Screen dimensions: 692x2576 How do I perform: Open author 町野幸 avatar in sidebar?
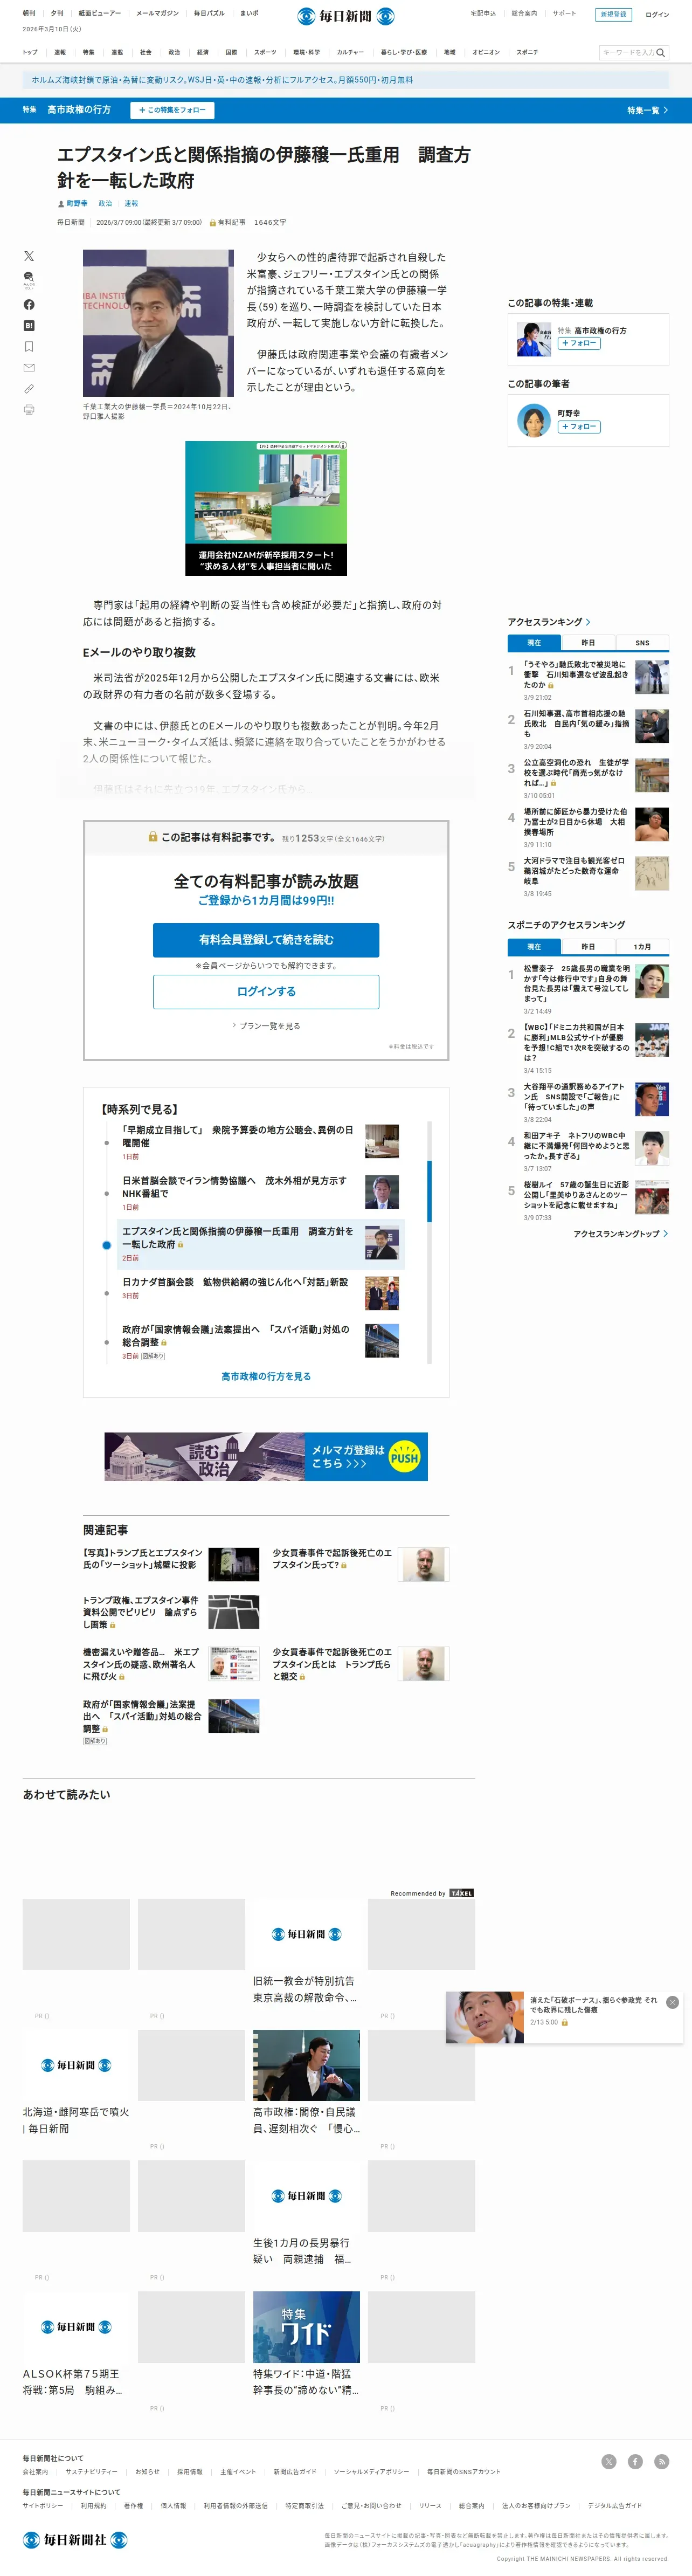[534, 421]
